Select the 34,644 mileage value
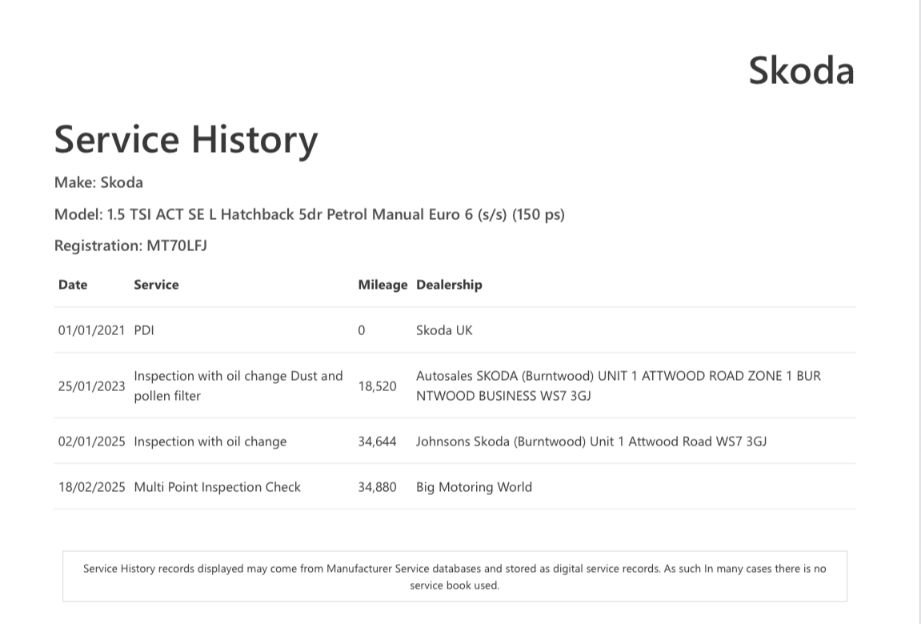Viewport: 921px width, 624px height. pyautogui.click(x=377, y=441)
